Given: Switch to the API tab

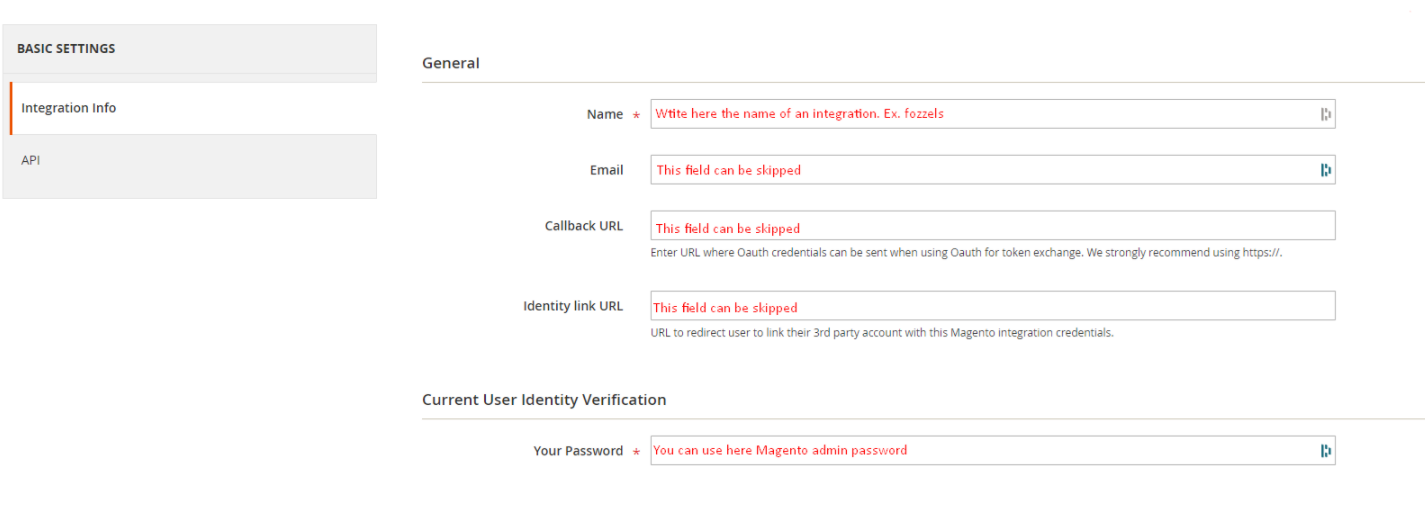Looking at the screenshot, I should point(31,160).
